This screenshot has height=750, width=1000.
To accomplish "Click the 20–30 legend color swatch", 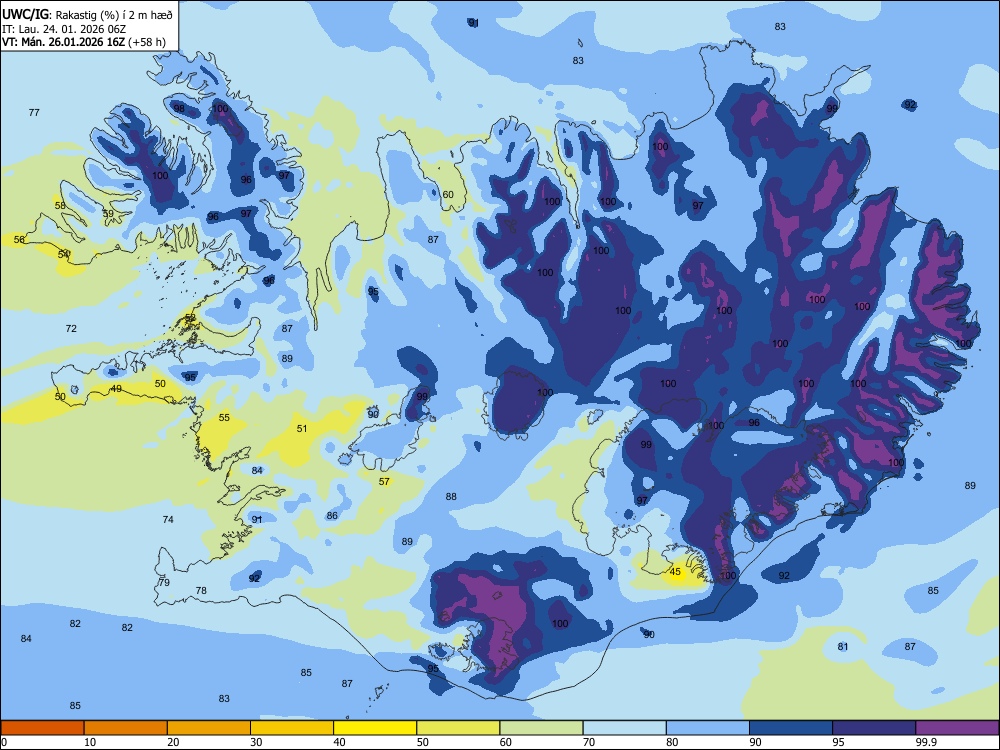I will tap(209, 728).
